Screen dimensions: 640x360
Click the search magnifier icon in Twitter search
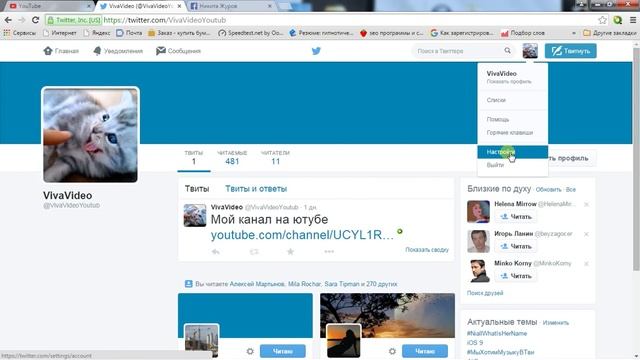tap(507, 51)
